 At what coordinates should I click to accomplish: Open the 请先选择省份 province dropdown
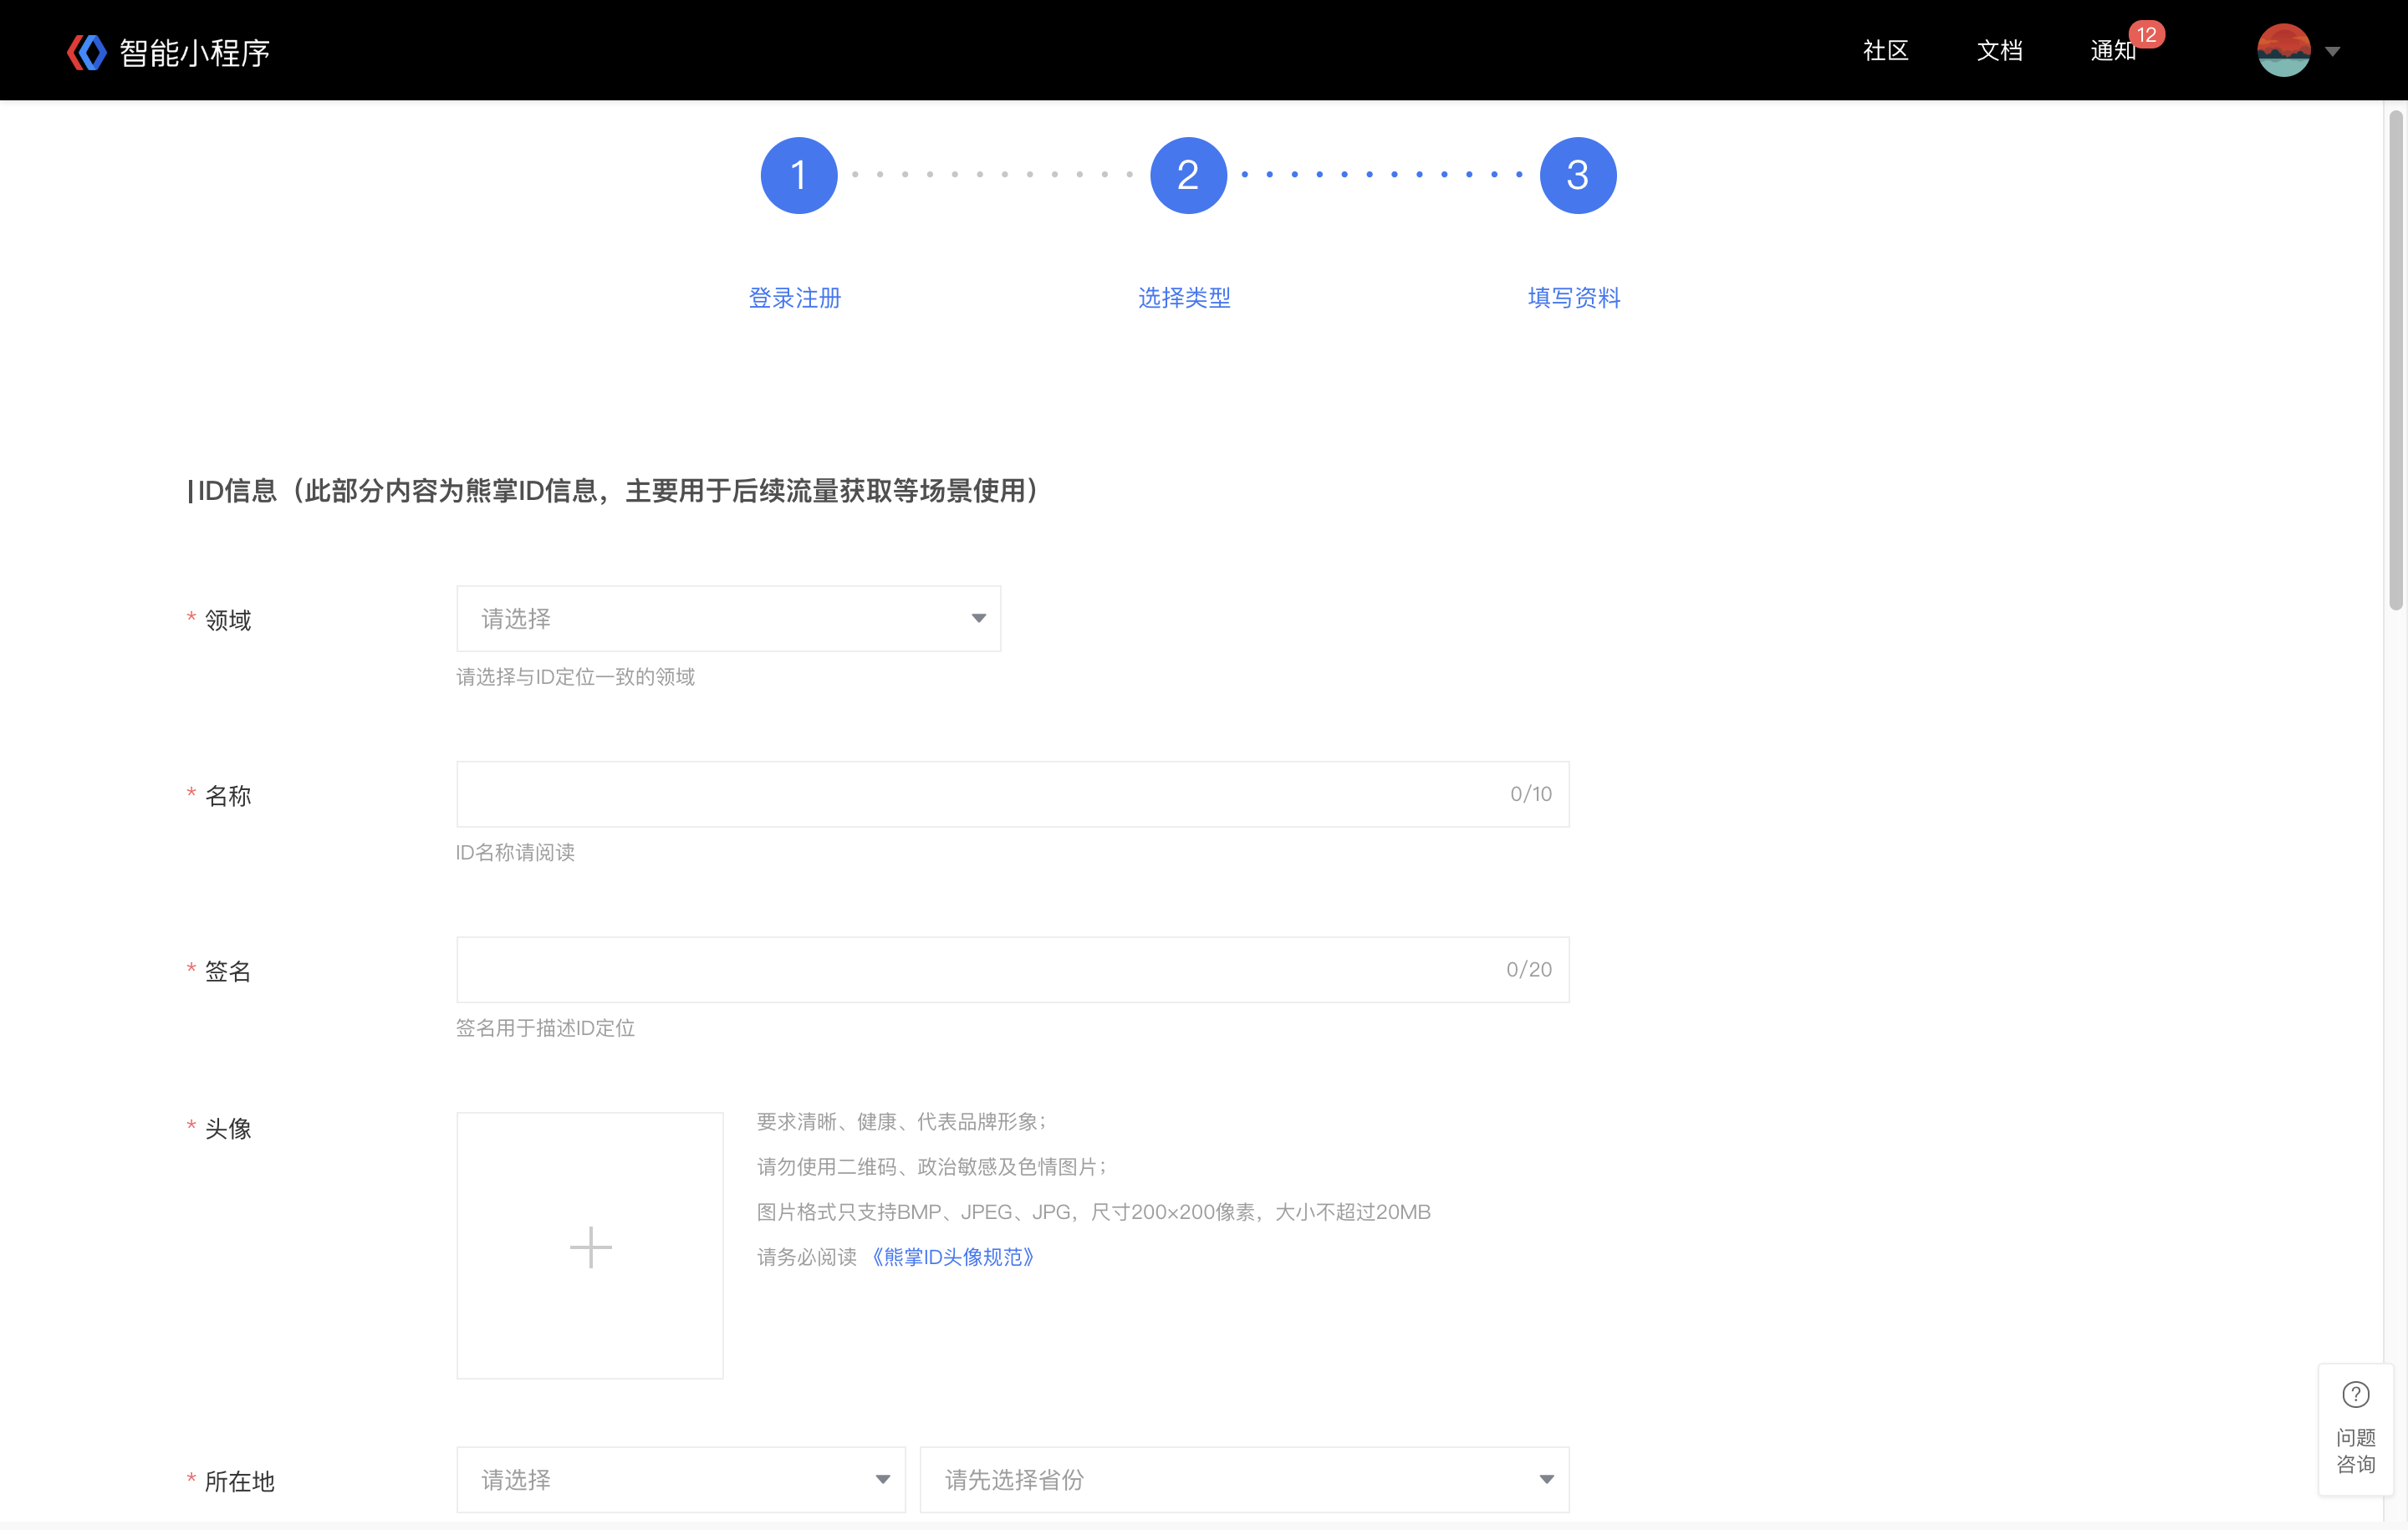1243,1480
